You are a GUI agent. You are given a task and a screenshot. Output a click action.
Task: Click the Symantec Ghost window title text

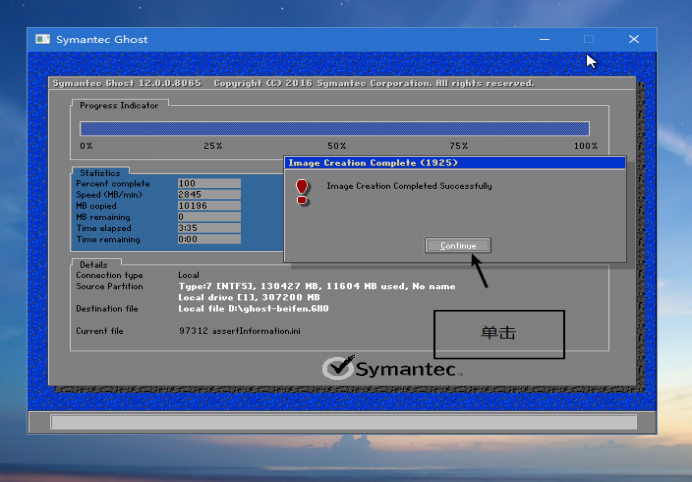click(x=102, y=39)
